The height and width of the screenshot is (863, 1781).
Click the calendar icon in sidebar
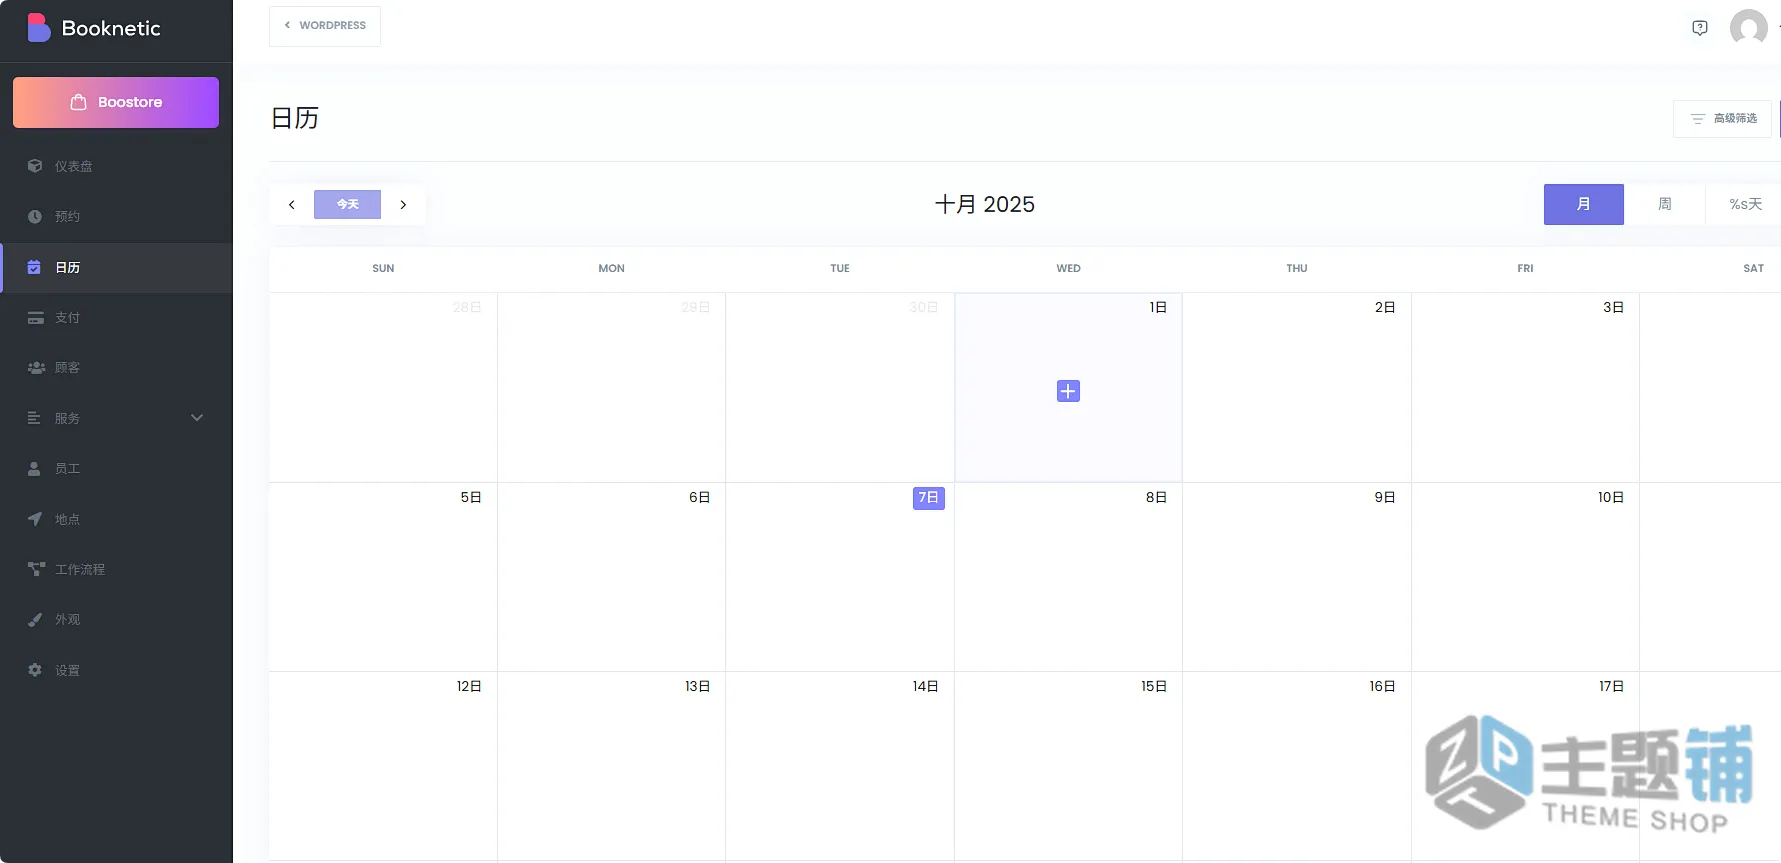click(34, 267)
